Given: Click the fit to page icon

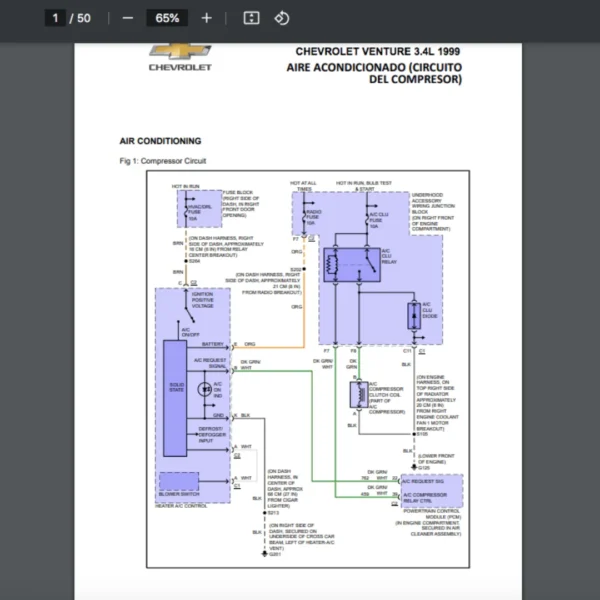Looking at the screenshot, I should [x=252, y=18].
